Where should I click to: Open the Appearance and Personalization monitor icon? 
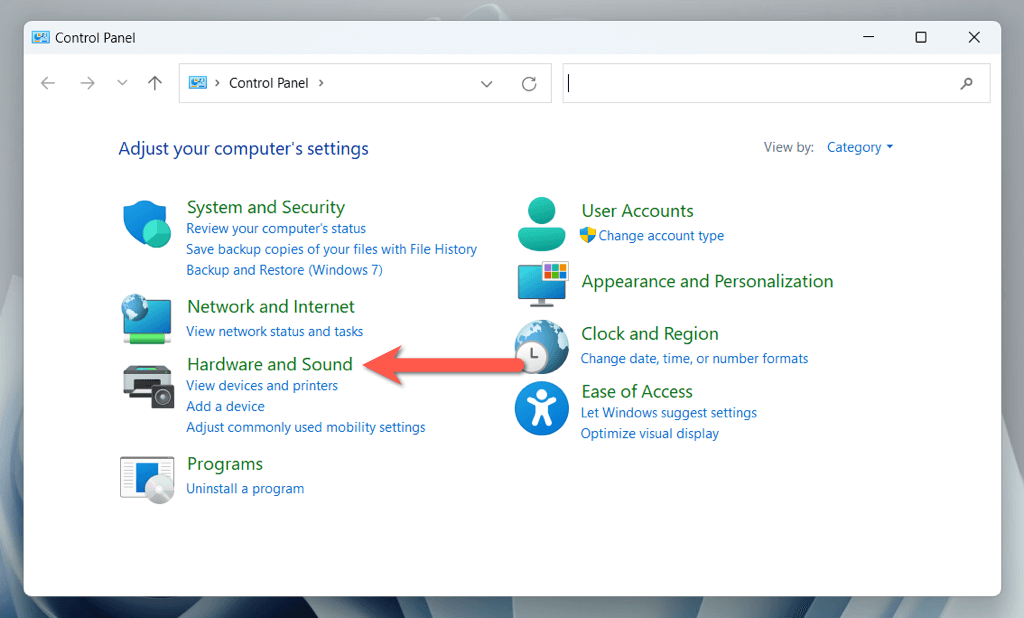541,283
